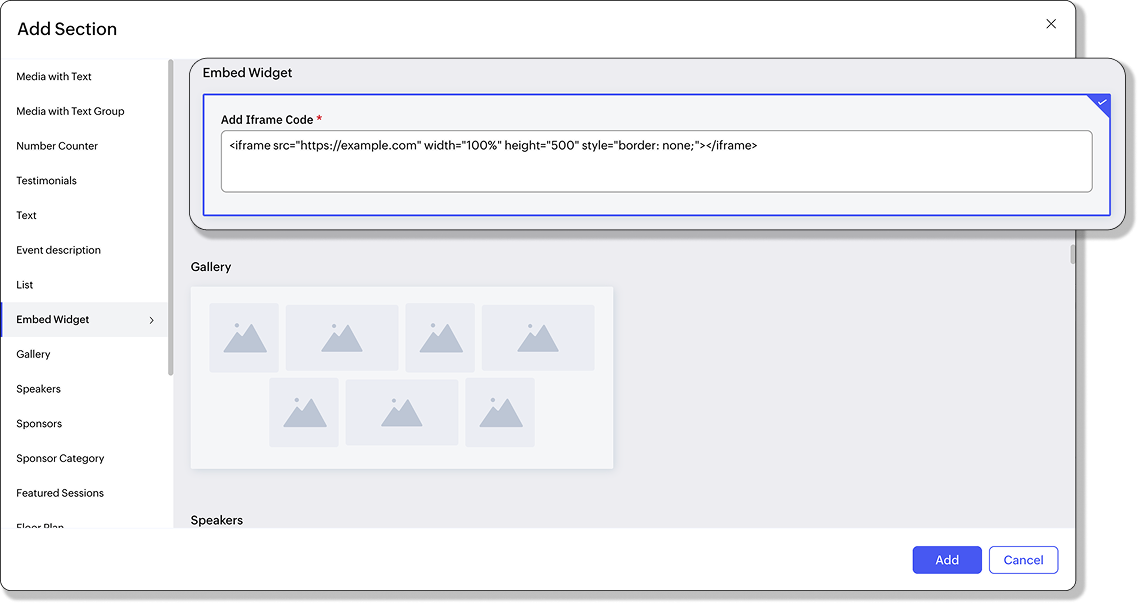This screenshot has height=603, width=1138.
Task: Select Text section in sidebar
Action: pyautogui.click(x=26, y=216)
